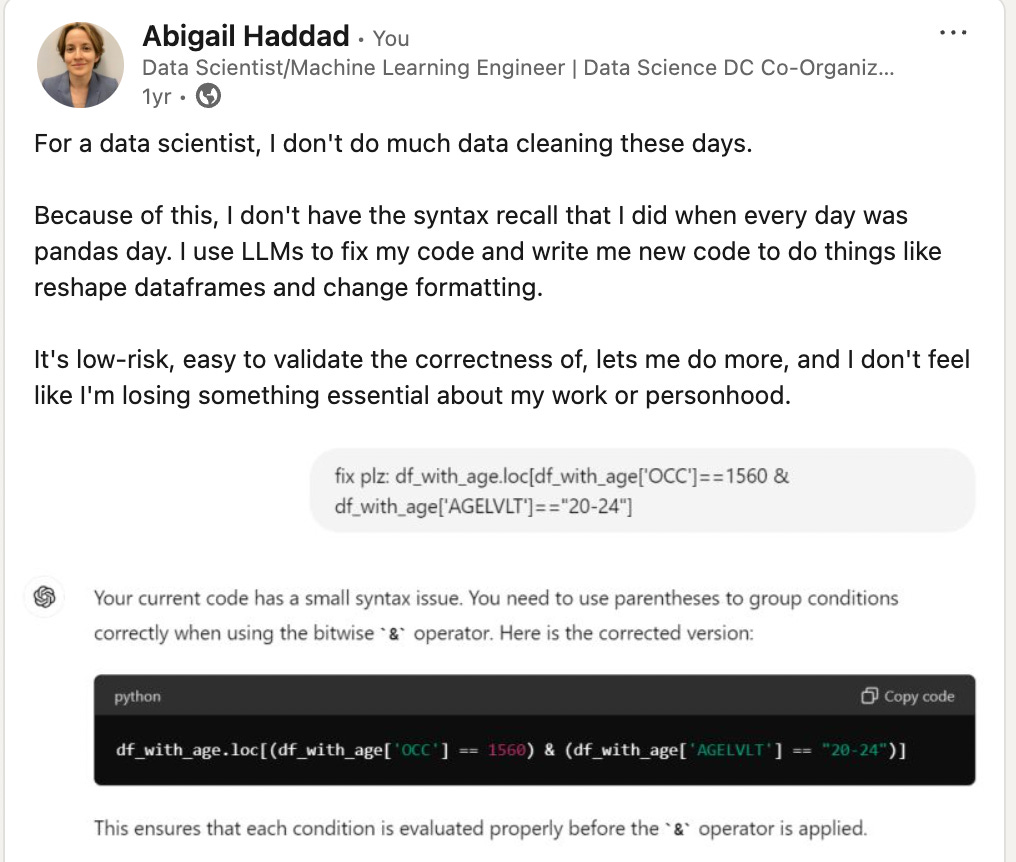Click the 'You' label beside the name
The image size is (1016, 862).
coord(391,38)
